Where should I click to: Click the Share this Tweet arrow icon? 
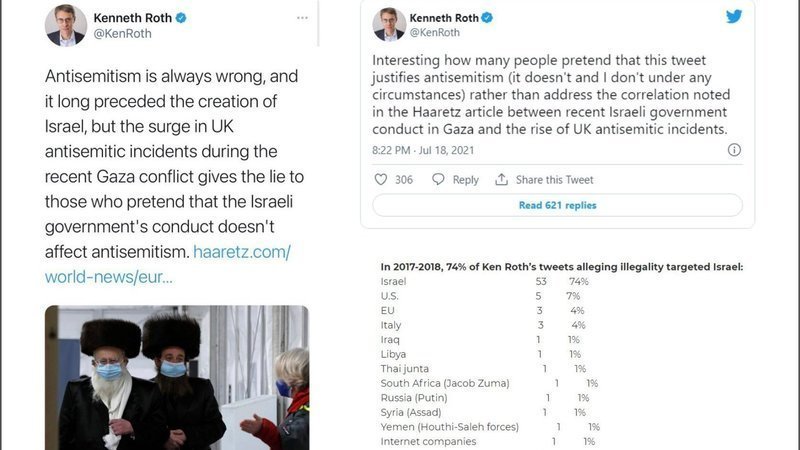tap(501, 180)
